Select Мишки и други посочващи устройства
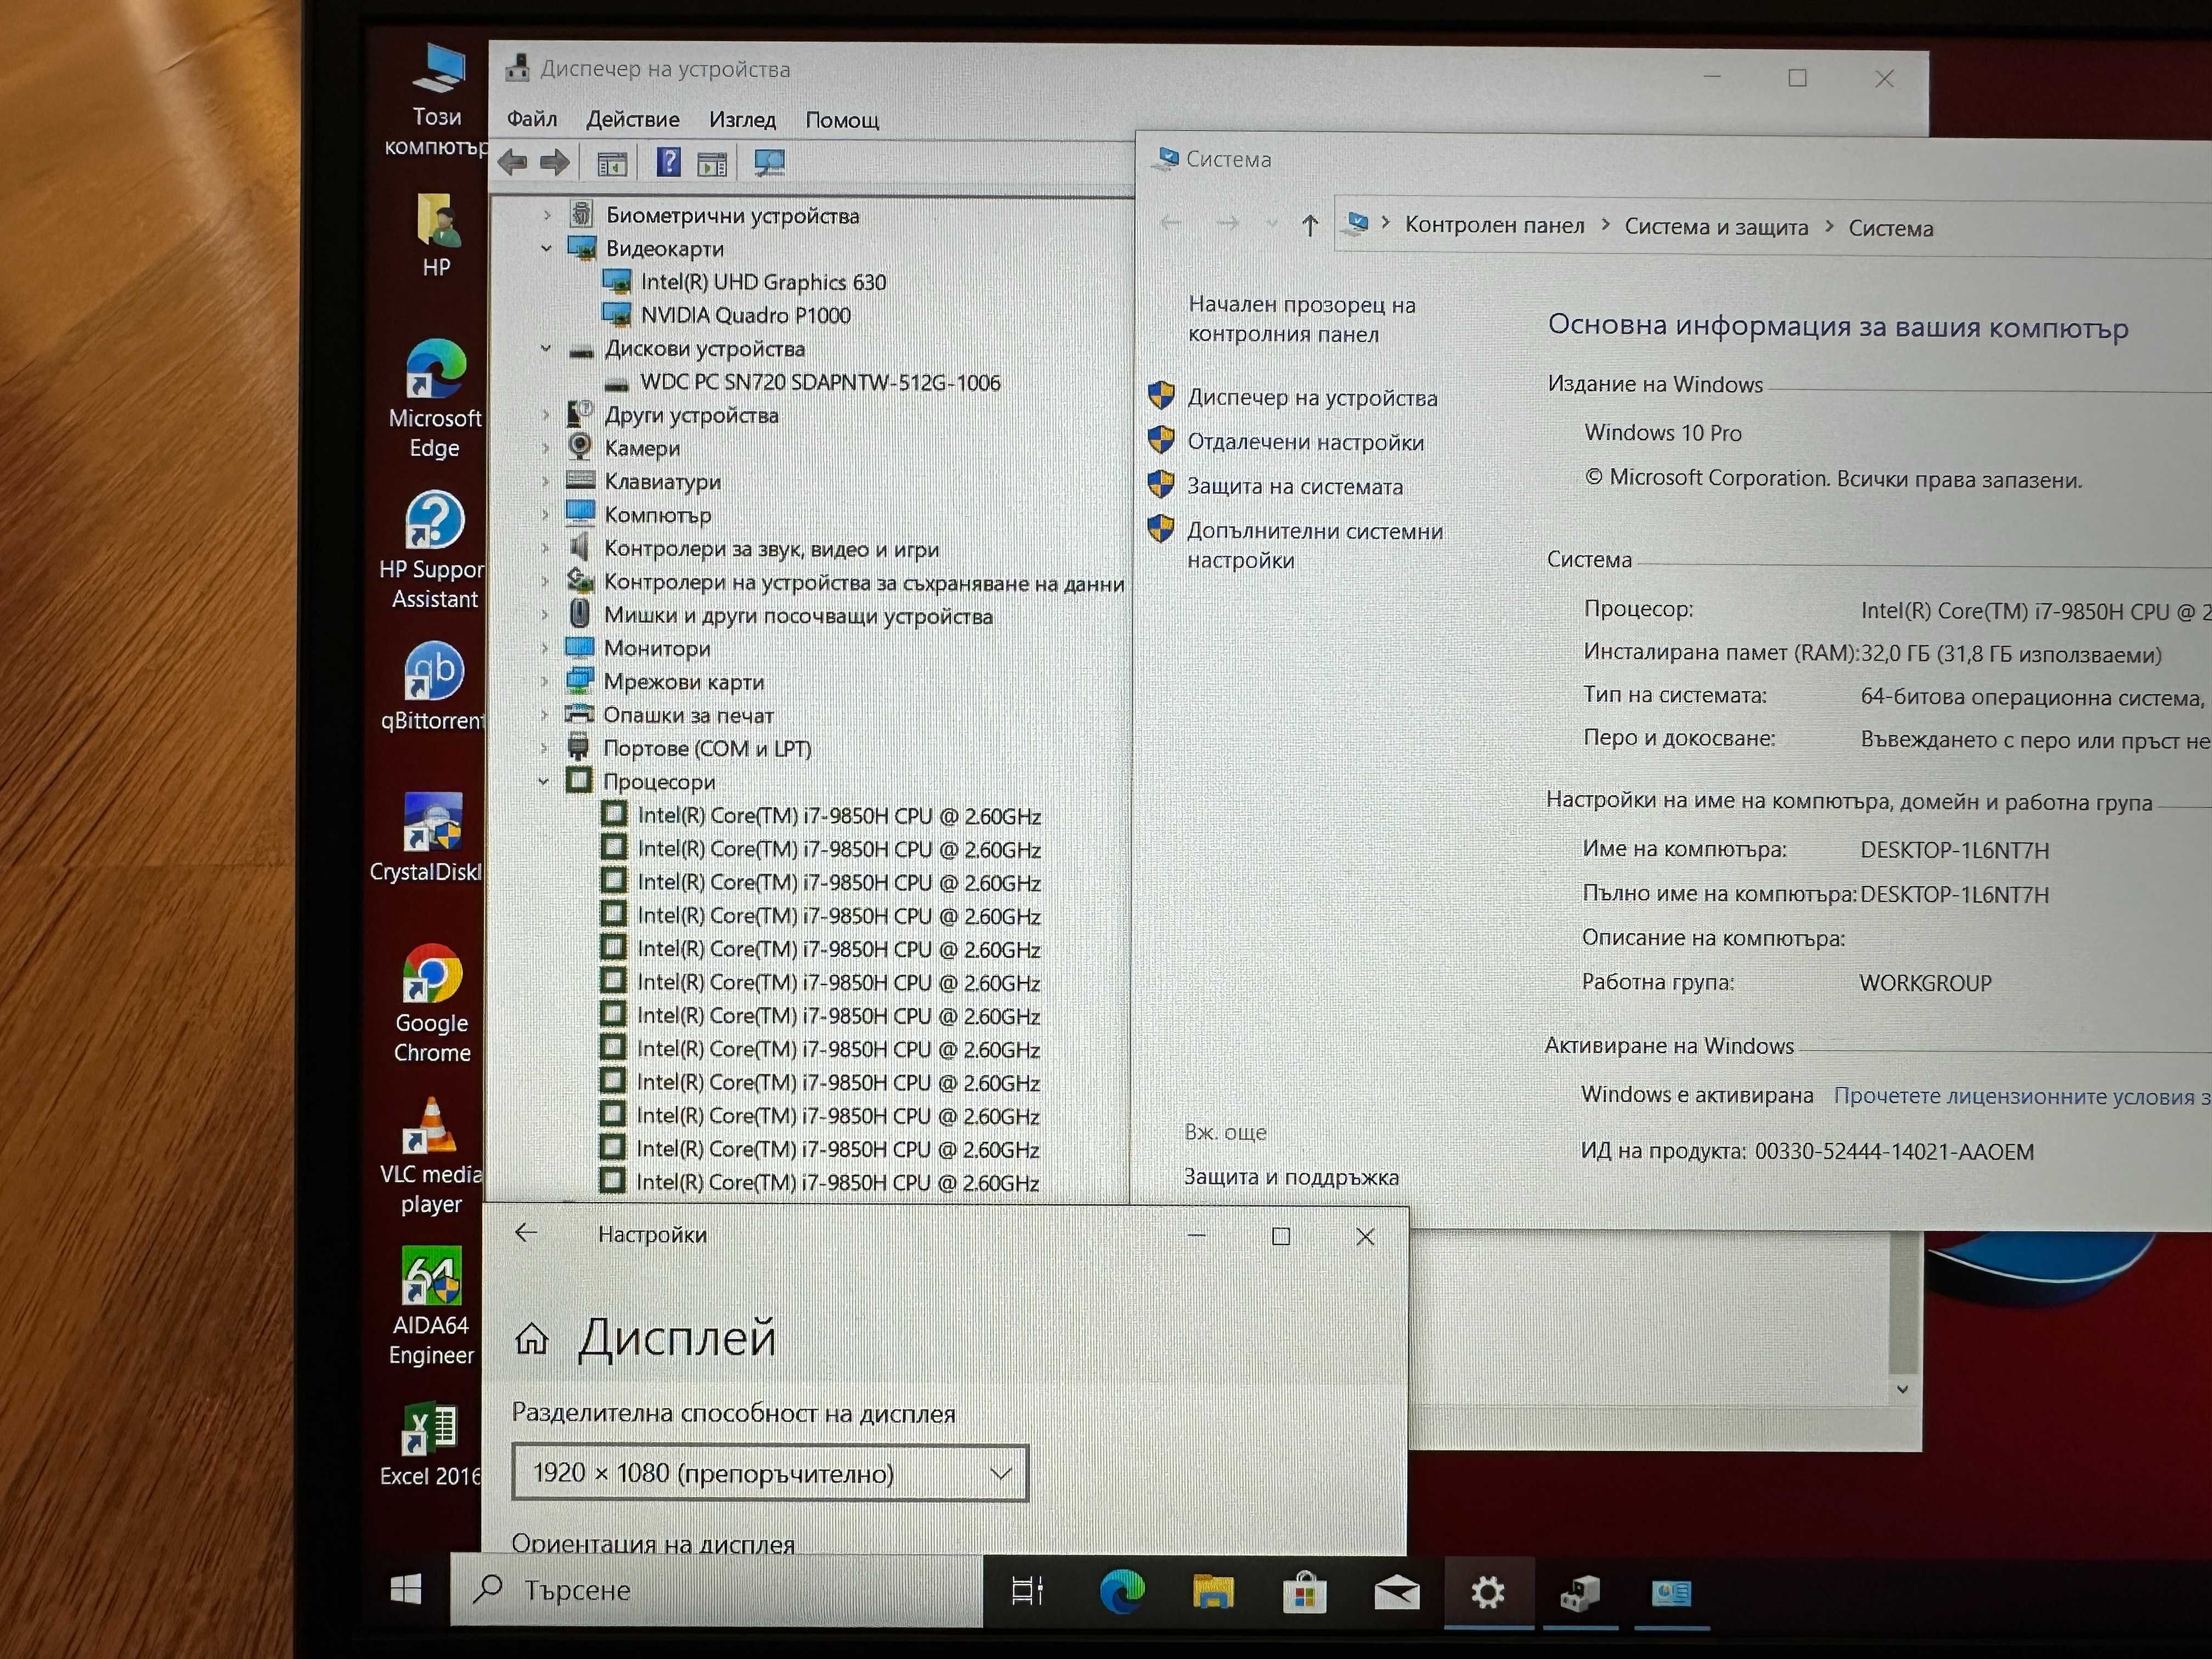The height and width of the screenshot is (1659, 2212). click(x=798, y=616)
